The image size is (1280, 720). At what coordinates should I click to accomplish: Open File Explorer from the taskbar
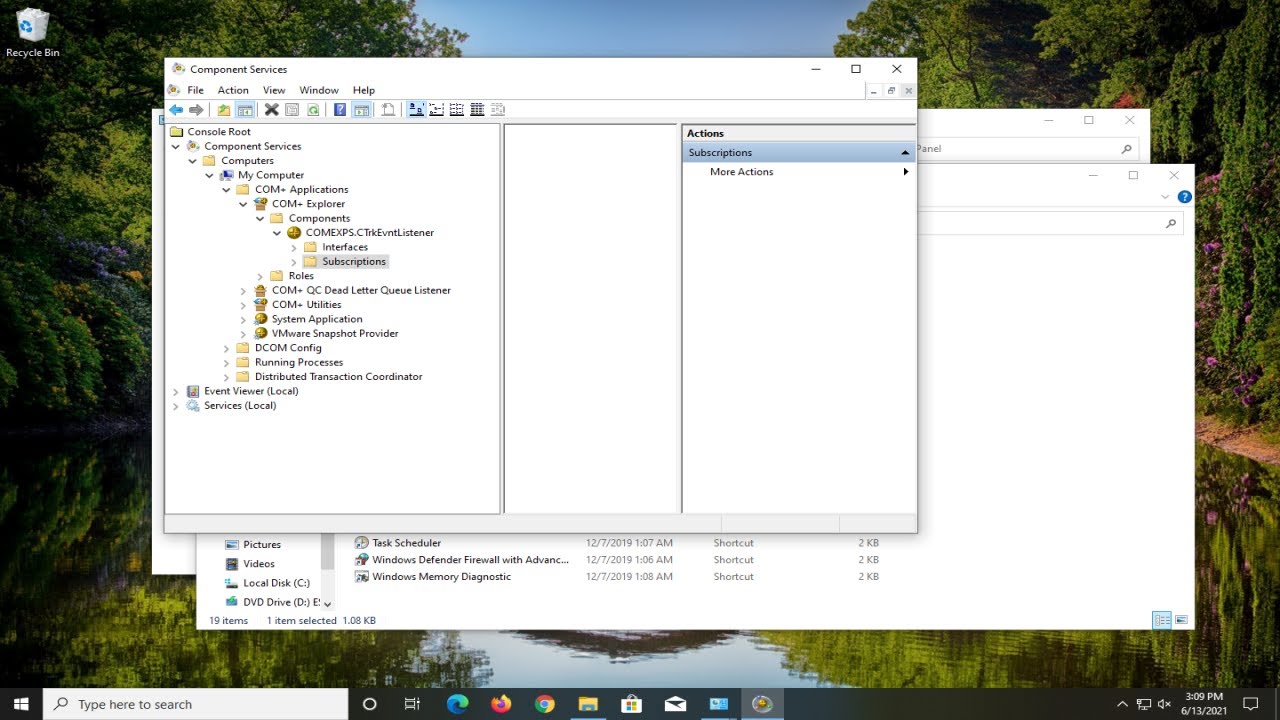pyautogui.click(x=588, y=704)
